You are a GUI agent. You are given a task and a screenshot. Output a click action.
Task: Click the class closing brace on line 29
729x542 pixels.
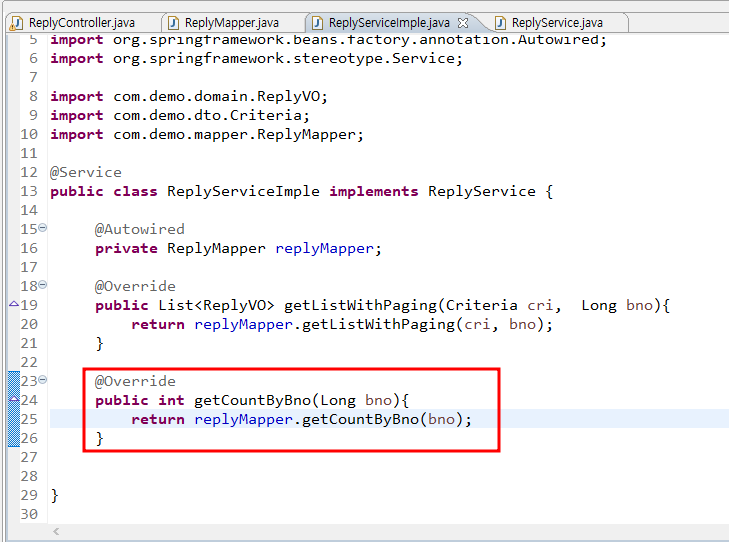click(54, 496)
